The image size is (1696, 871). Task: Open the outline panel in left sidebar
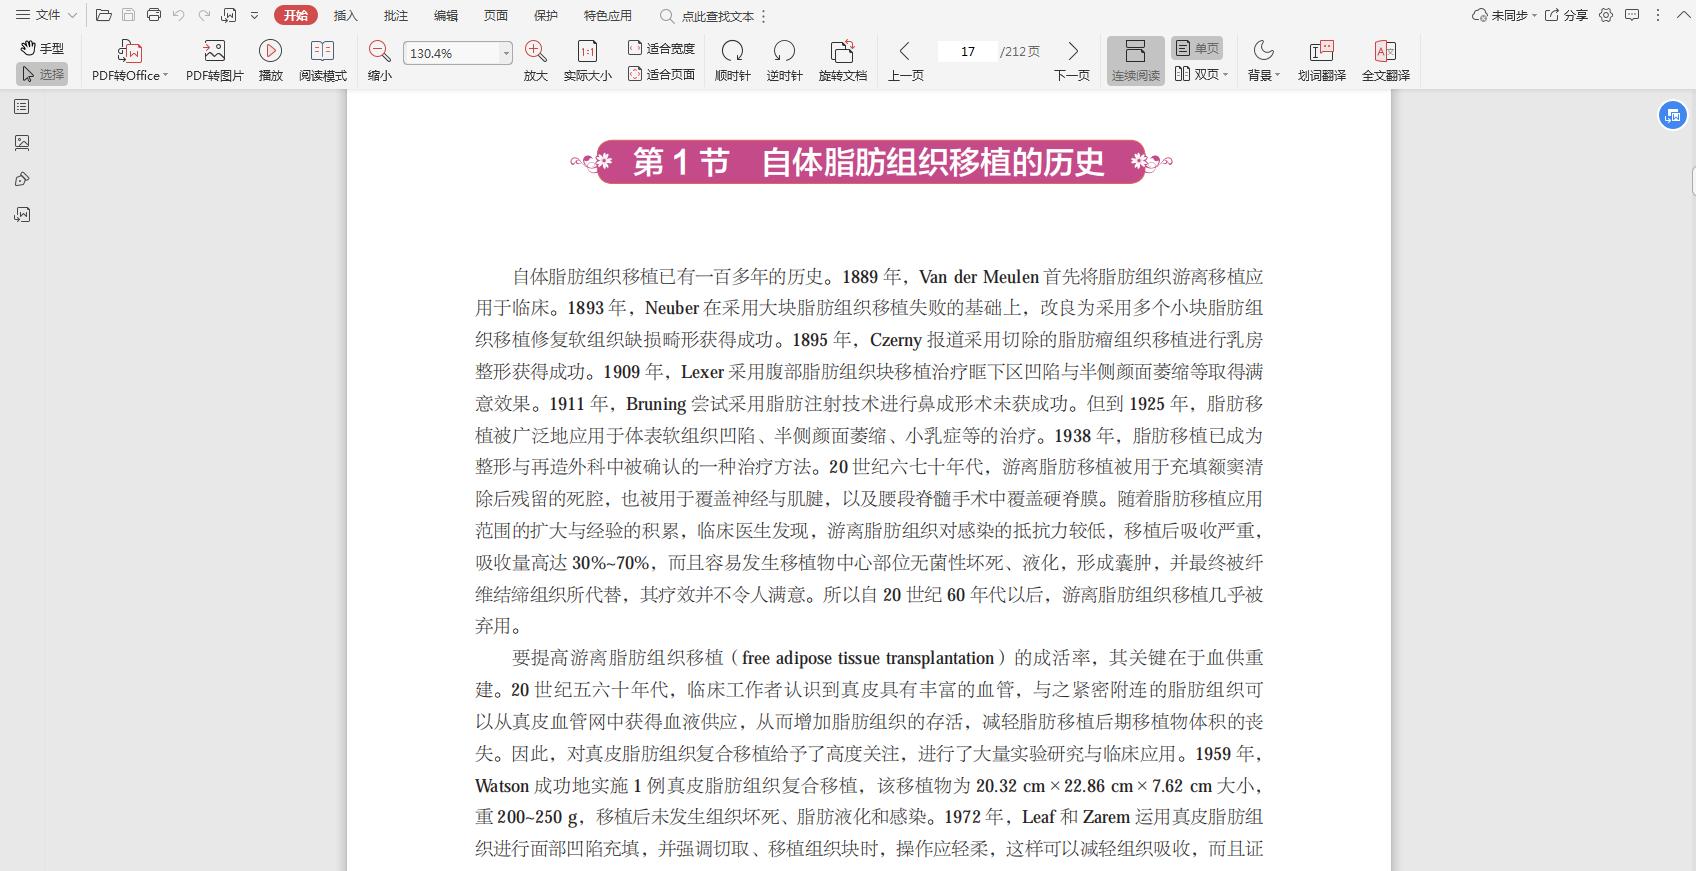click(22, 107)
